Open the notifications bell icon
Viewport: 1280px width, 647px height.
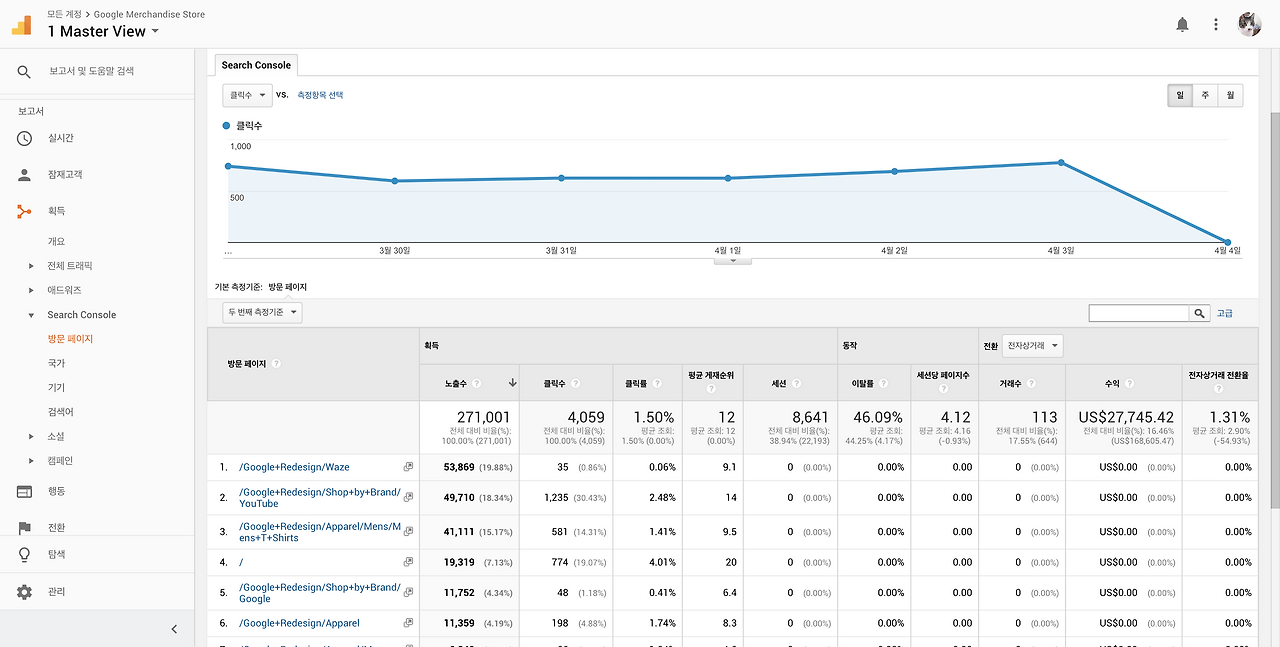[x=1182, y=23]
